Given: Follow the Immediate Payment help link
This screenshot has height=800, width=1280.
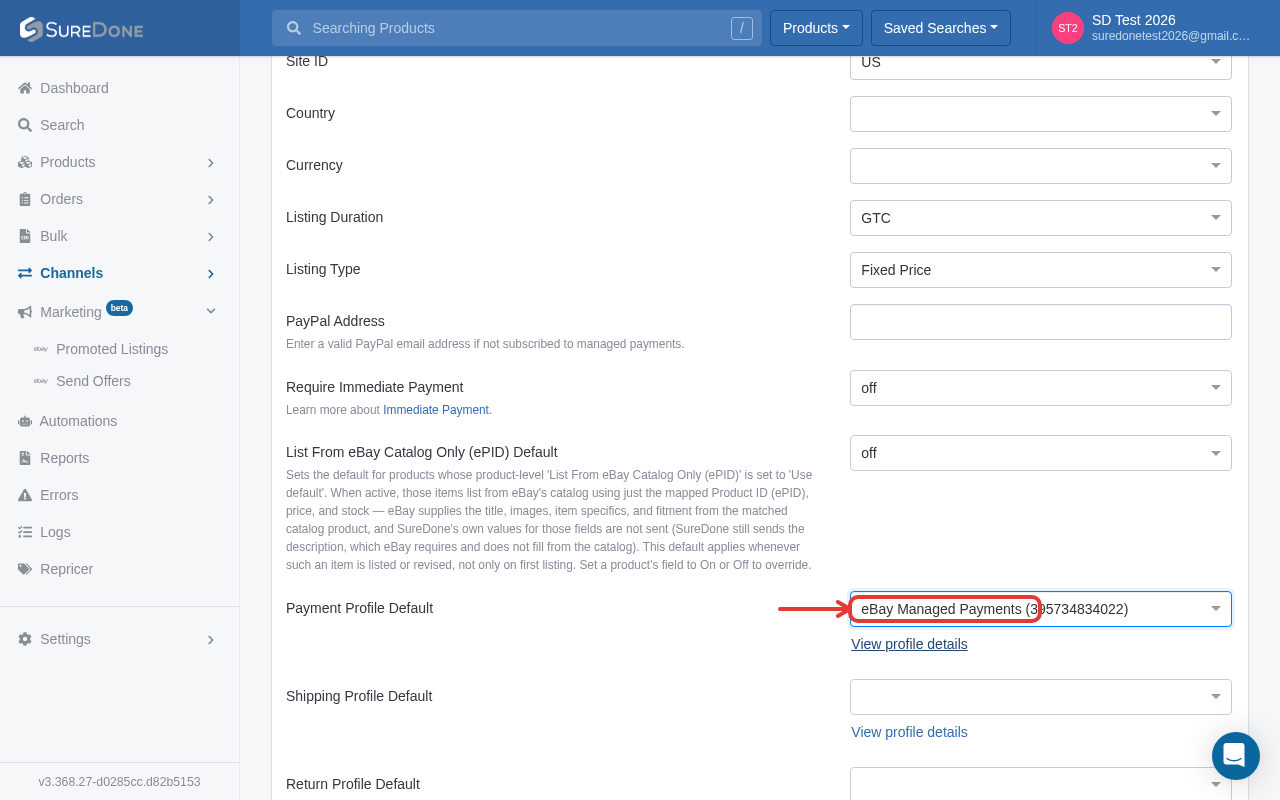Looking at the screenshot, I should [436, 410].
